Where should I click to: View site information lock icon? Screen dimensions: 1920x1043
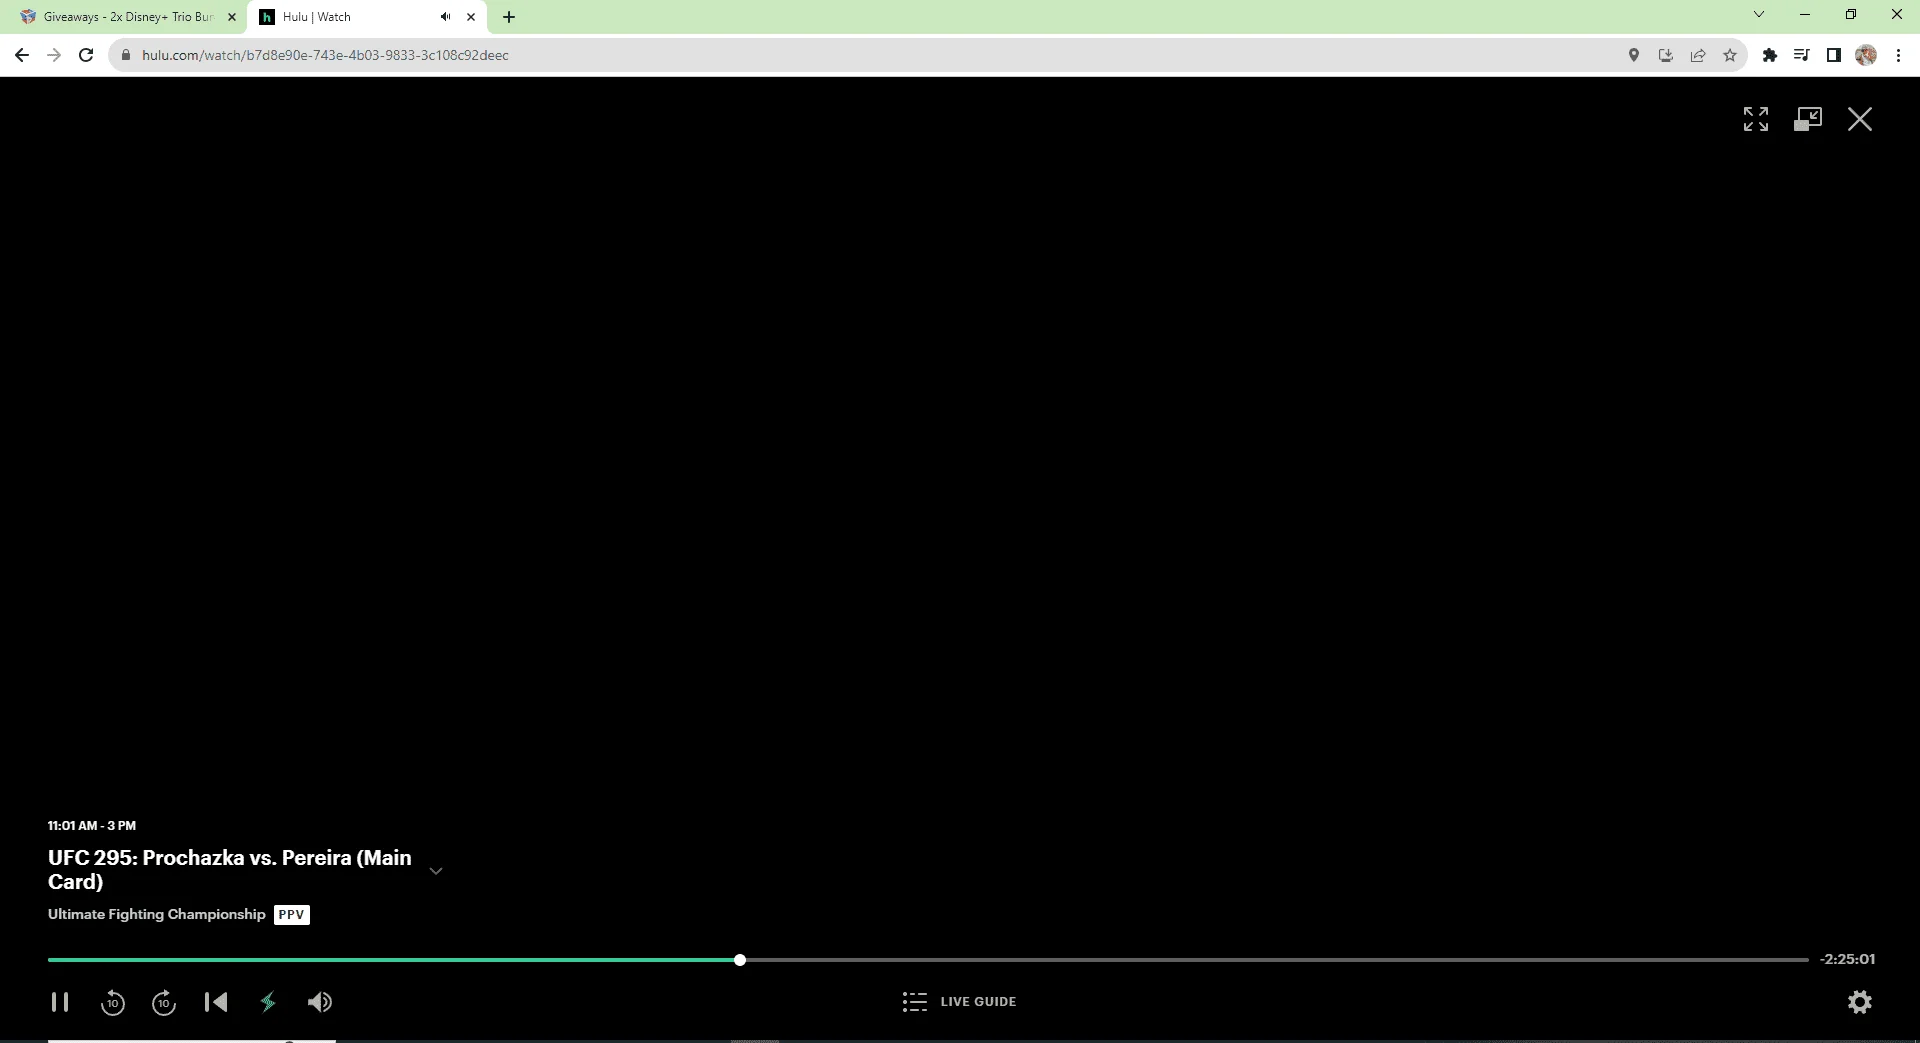click(x=125, y=55)
